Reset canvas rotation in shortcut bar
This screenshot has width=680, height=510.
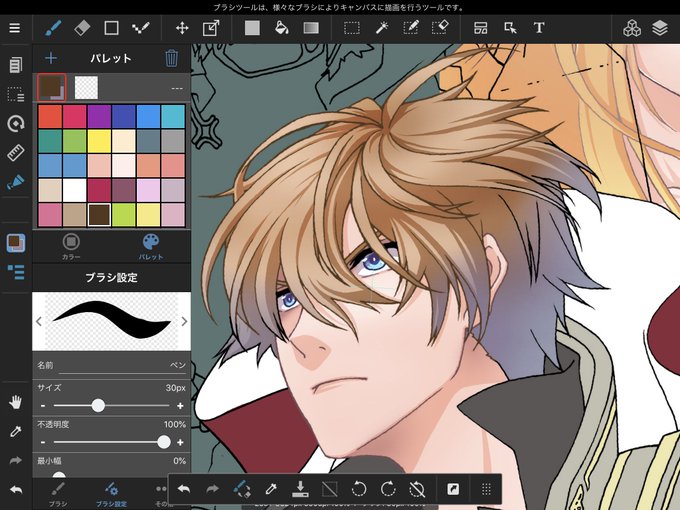pos(417,489)
